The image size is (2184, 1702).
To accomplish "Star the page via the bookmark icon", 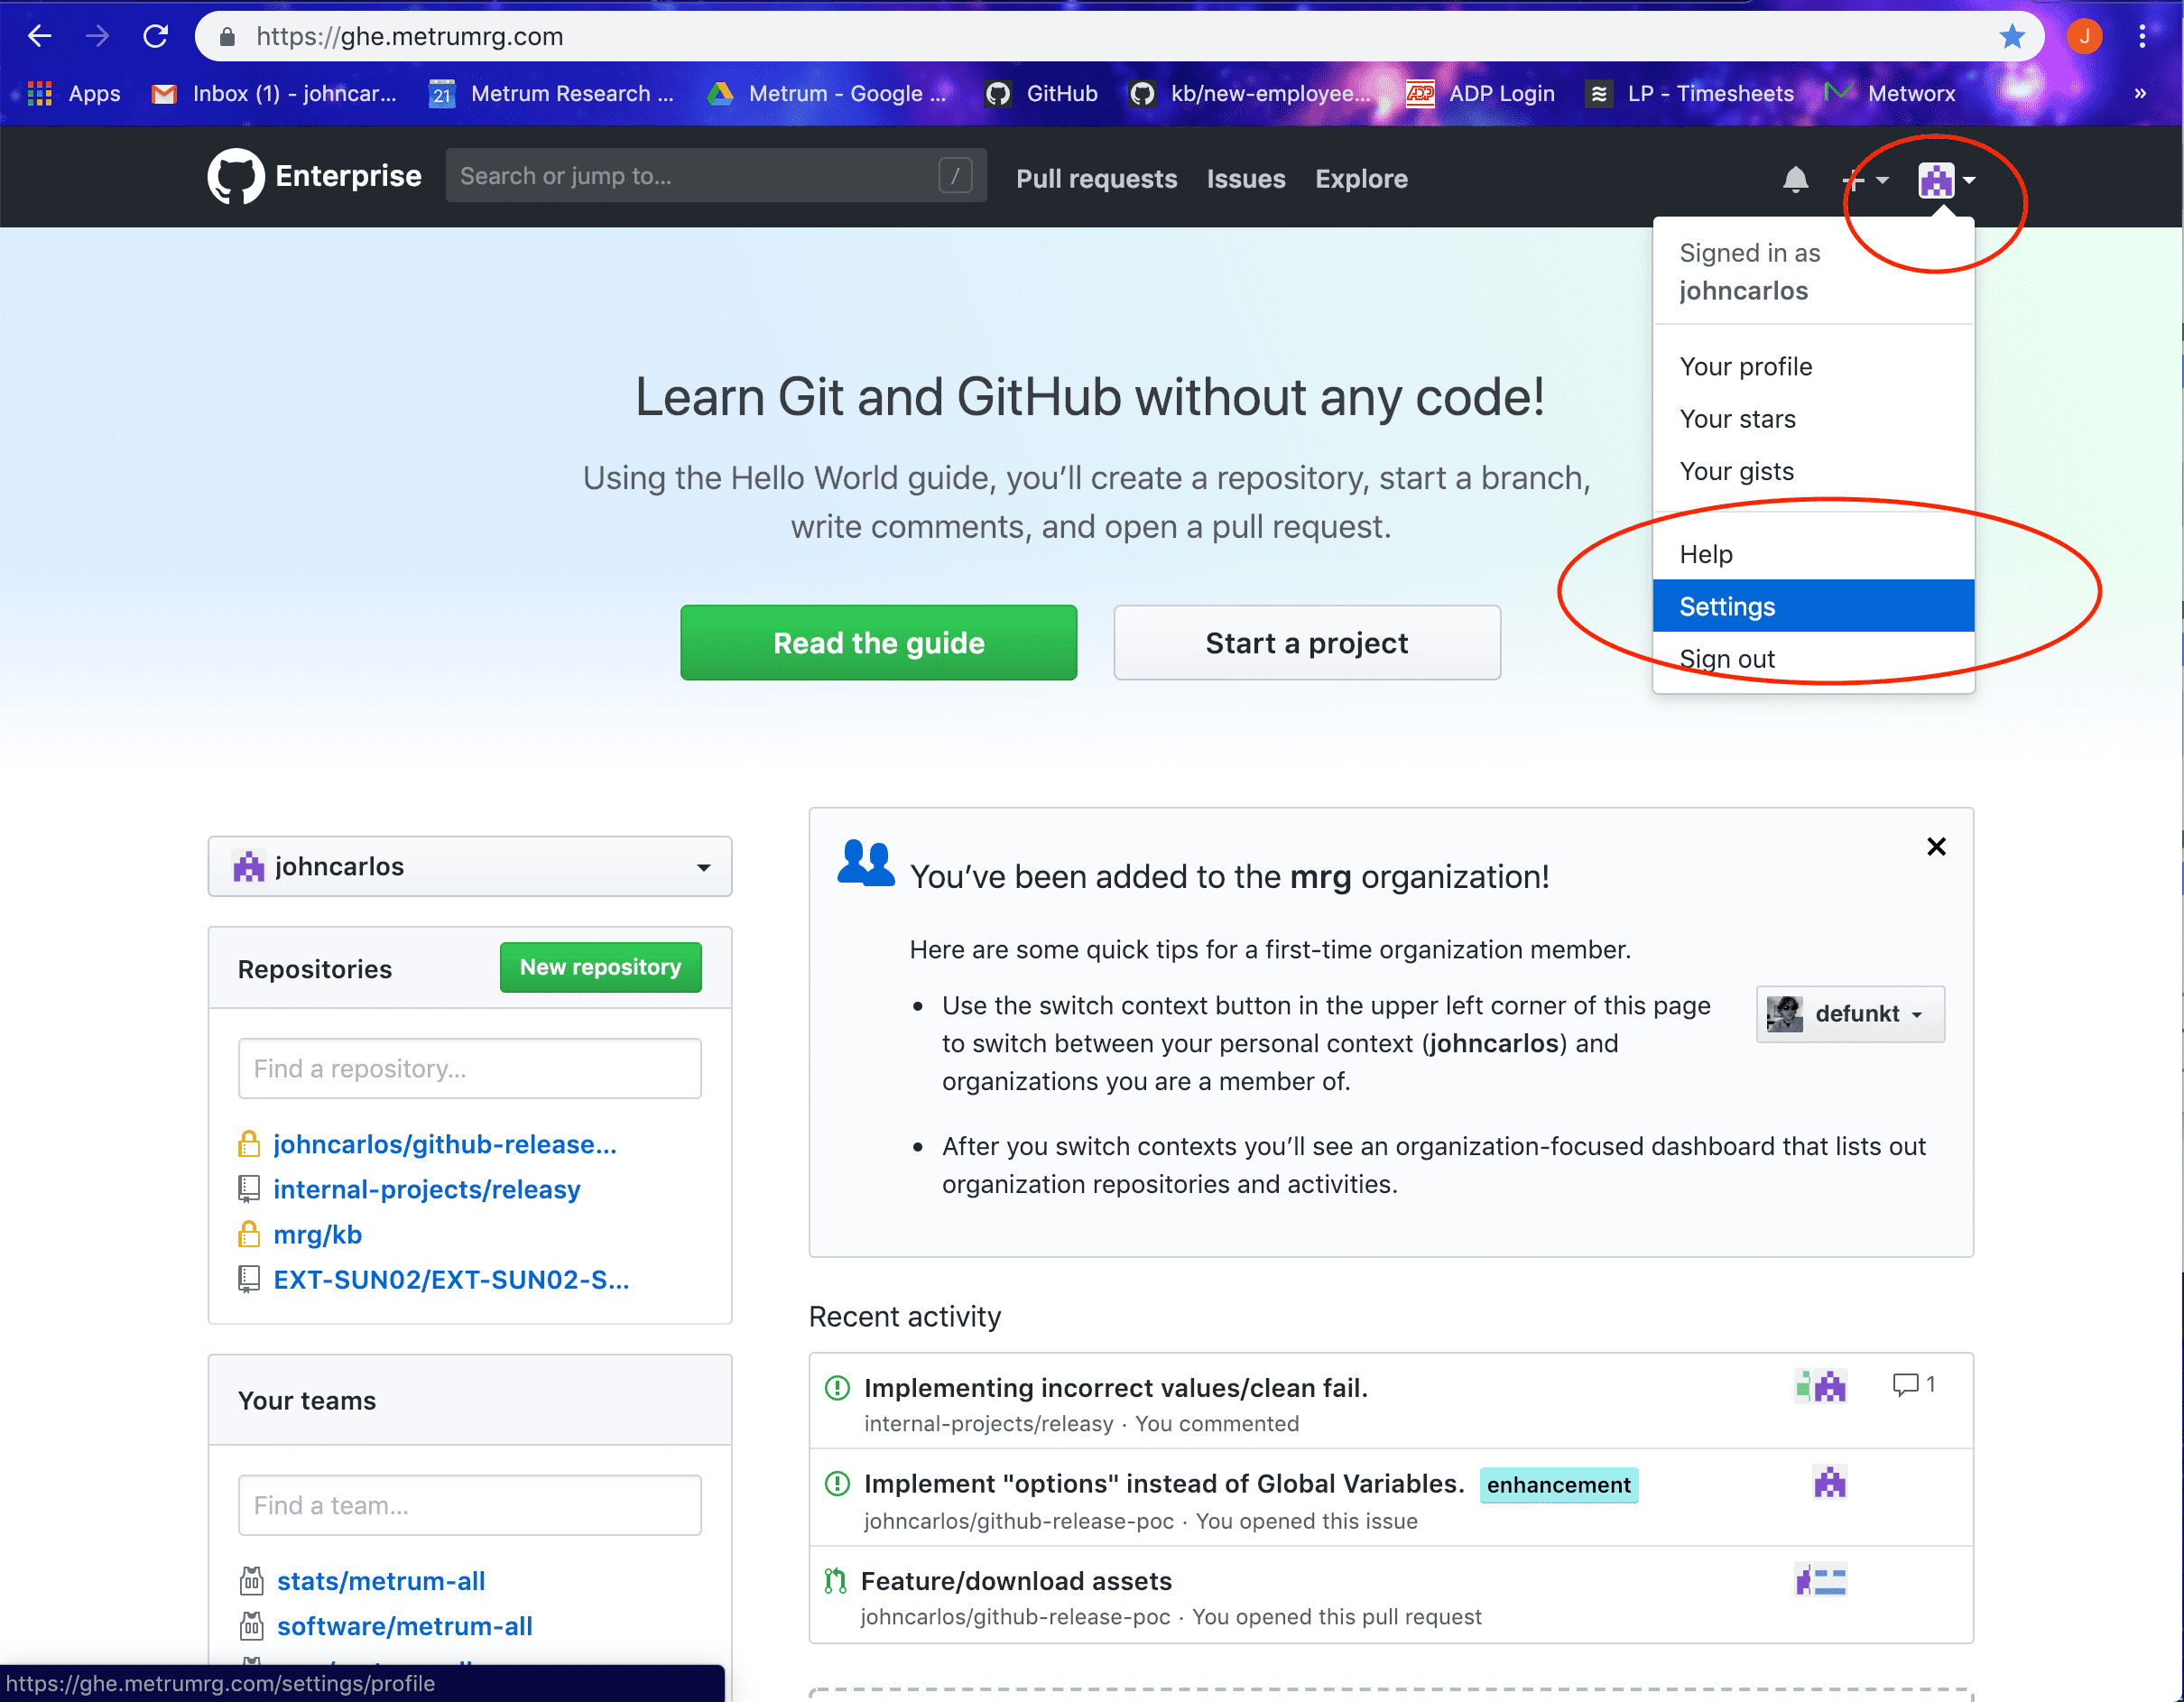I will pyautogui.click(x=2012, y=36).
